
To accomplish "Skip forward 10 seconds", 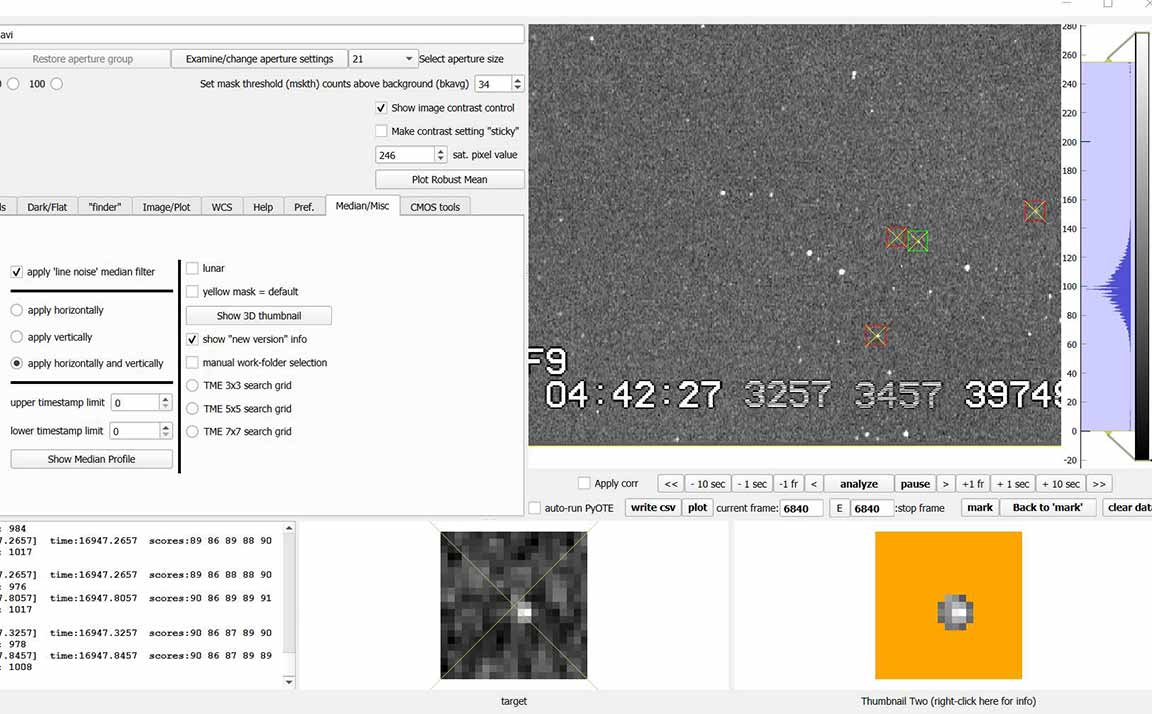I will coord(1060,484).
